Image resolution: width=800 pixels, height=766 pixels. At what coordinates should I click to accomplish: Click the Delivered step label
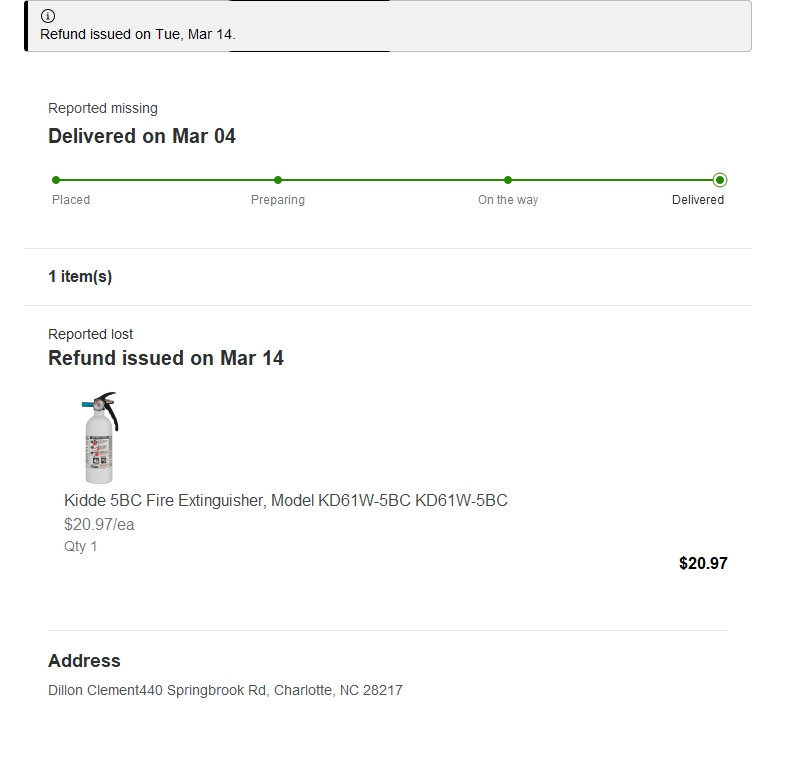pyautogui.click(x=697, y=200)
